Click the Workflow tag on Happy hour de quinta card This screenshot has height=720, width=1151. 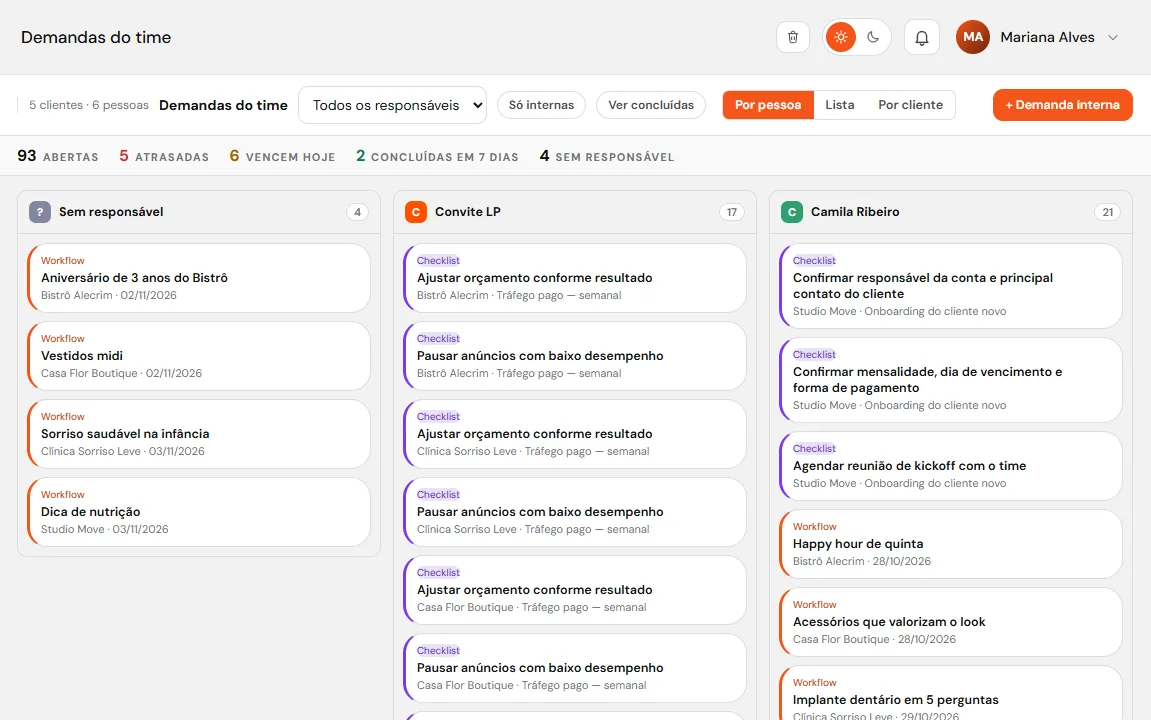coord(814,526)
